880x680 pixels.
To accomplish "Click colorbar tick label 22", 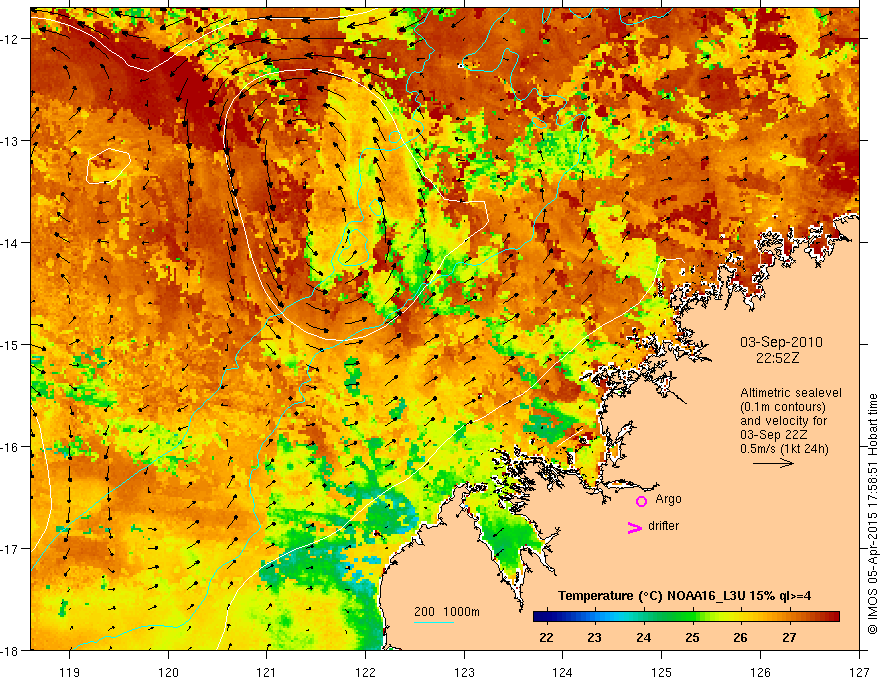I will pos(546,637).
